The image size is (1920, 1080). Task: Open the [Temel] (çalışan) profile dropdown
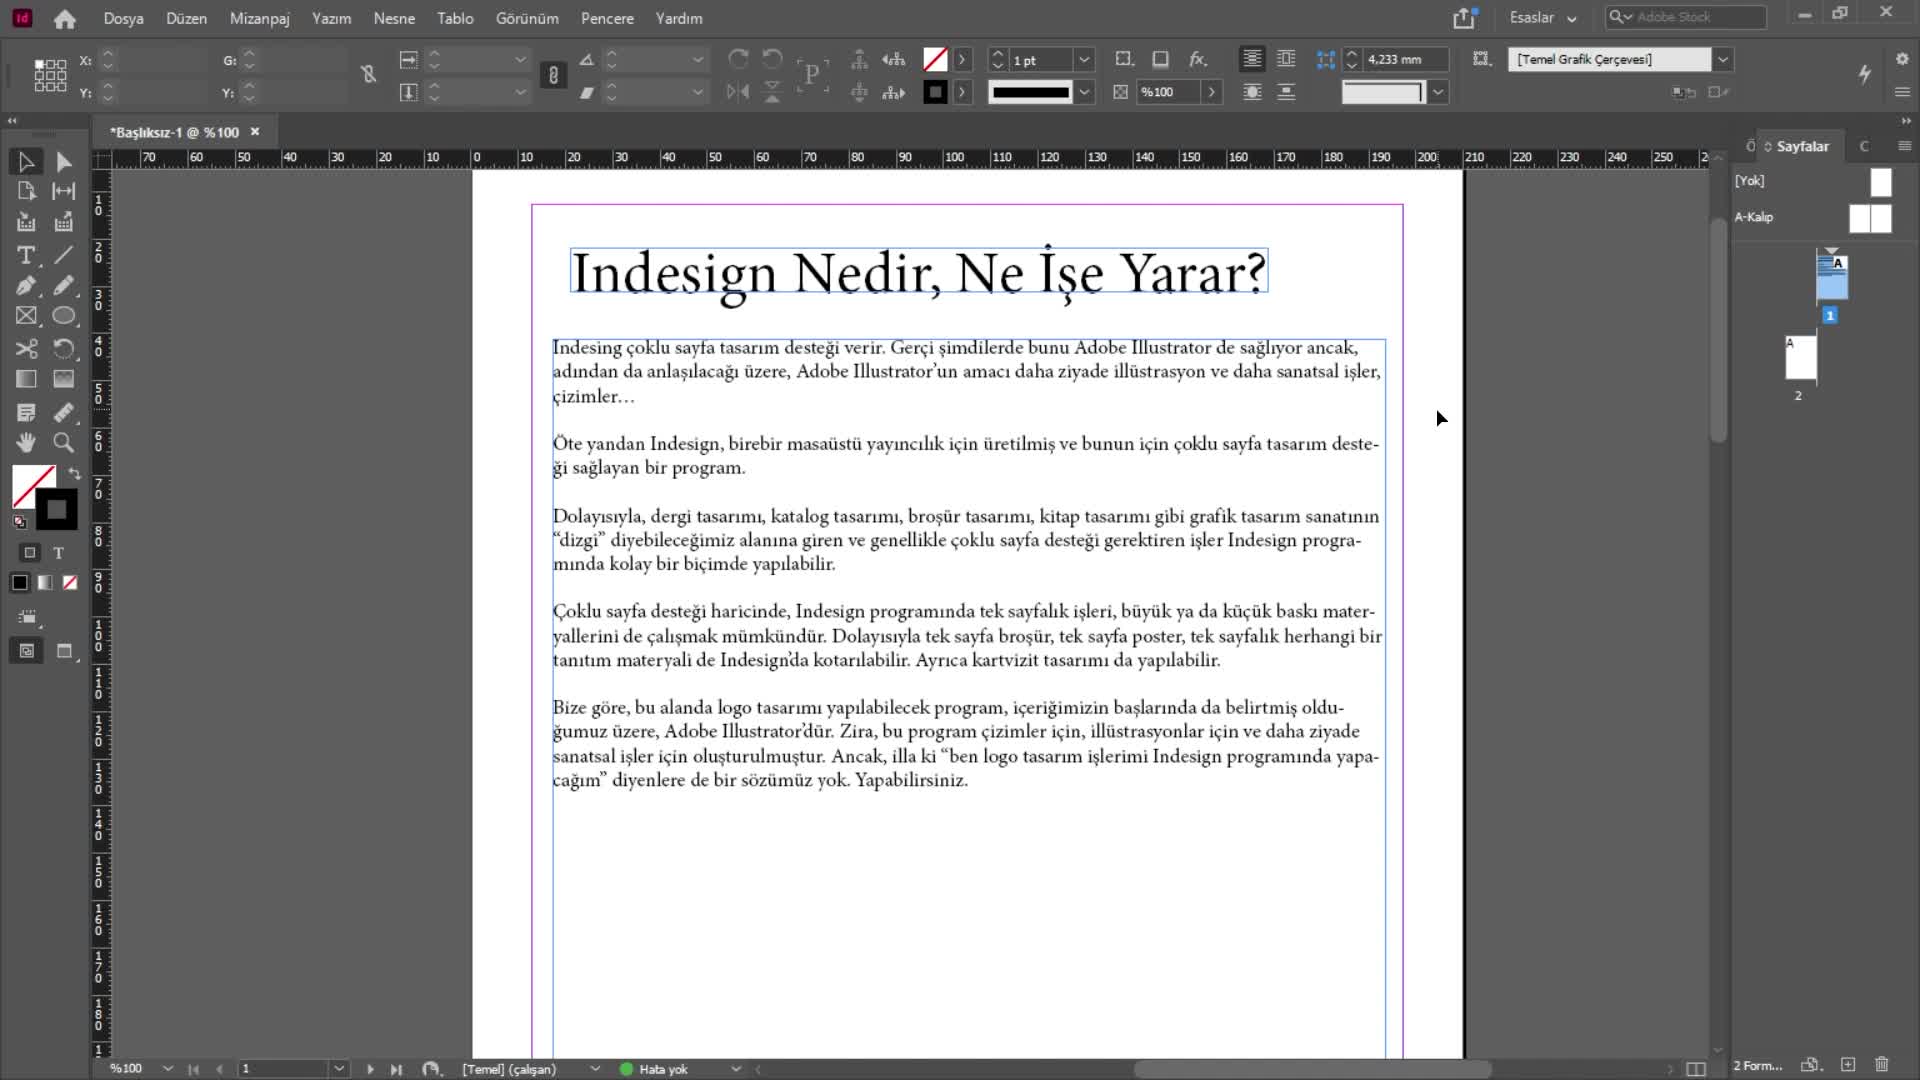tap(595, 1069)
